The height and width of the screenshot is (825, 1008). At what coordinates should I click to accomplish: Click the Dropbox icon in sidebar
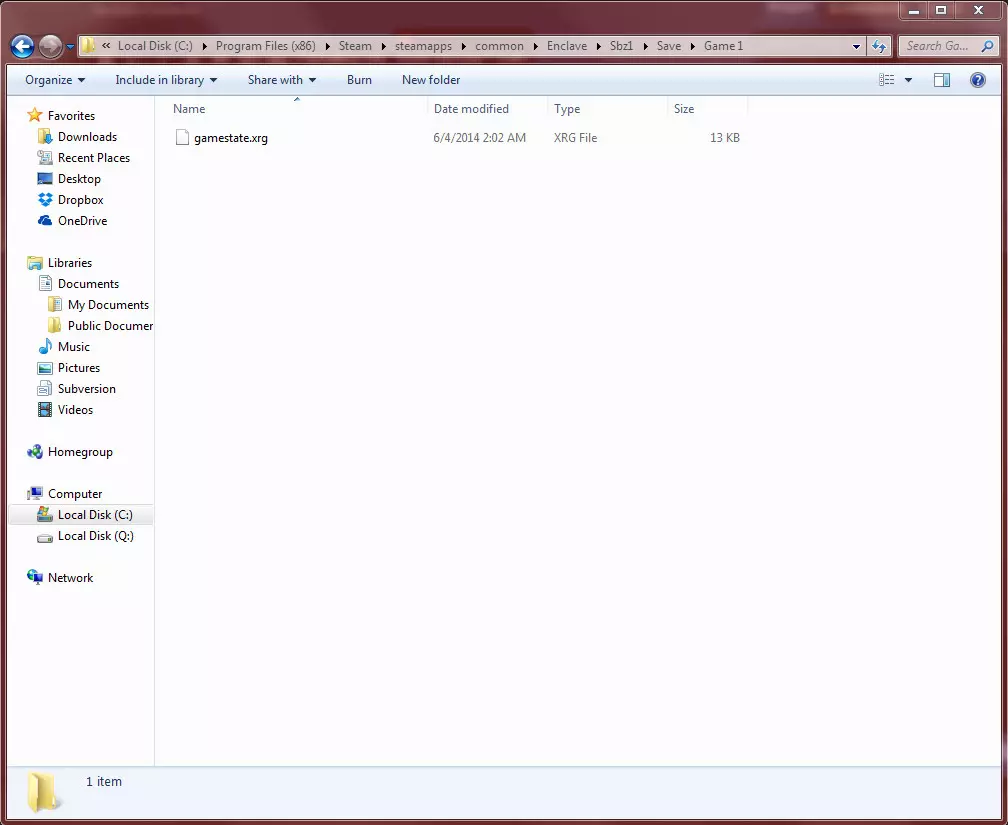[45, 199]
